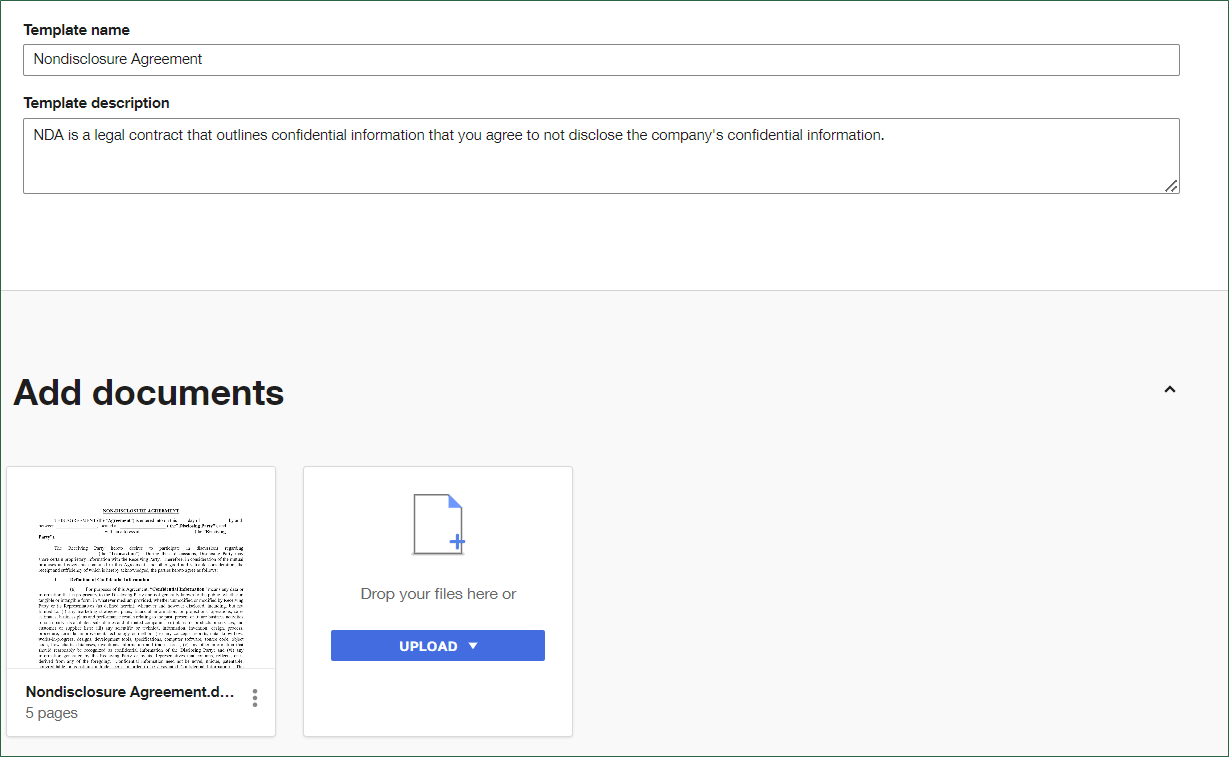Open the document three-dot options menu
1229x757 pixels.
tap(255, 698)
